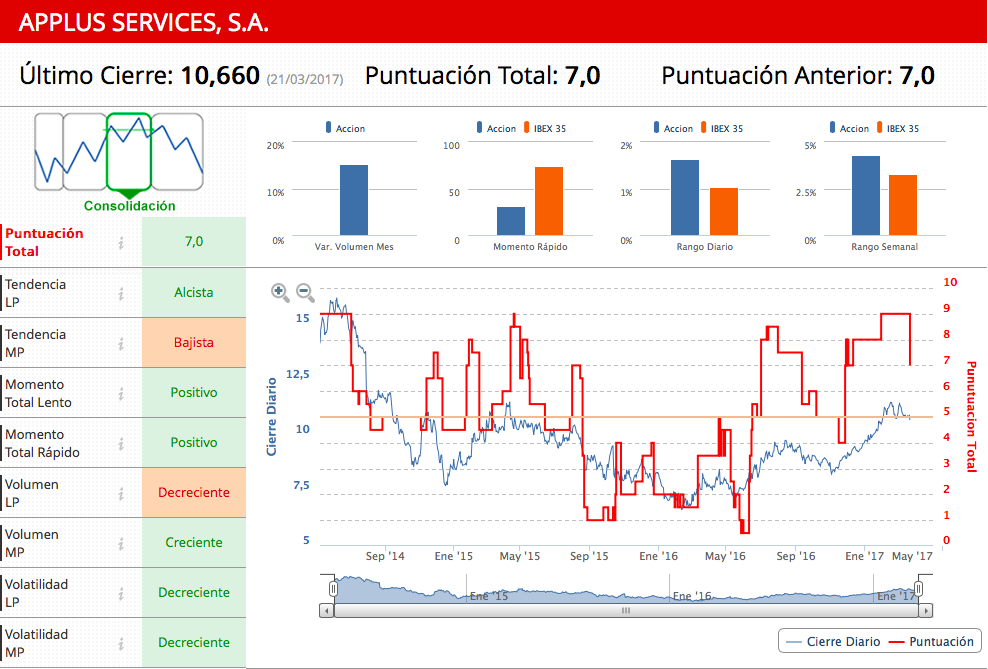Click the date (21/03/2017) text
The width and height of the screenshot is (988, 669).
(x=305, y=79)
